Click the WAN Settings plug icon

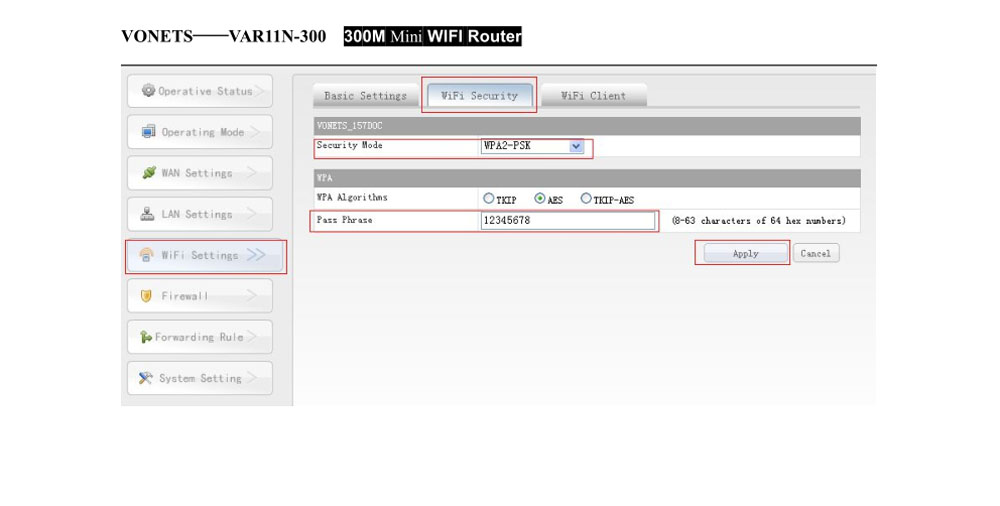point(149,172)
